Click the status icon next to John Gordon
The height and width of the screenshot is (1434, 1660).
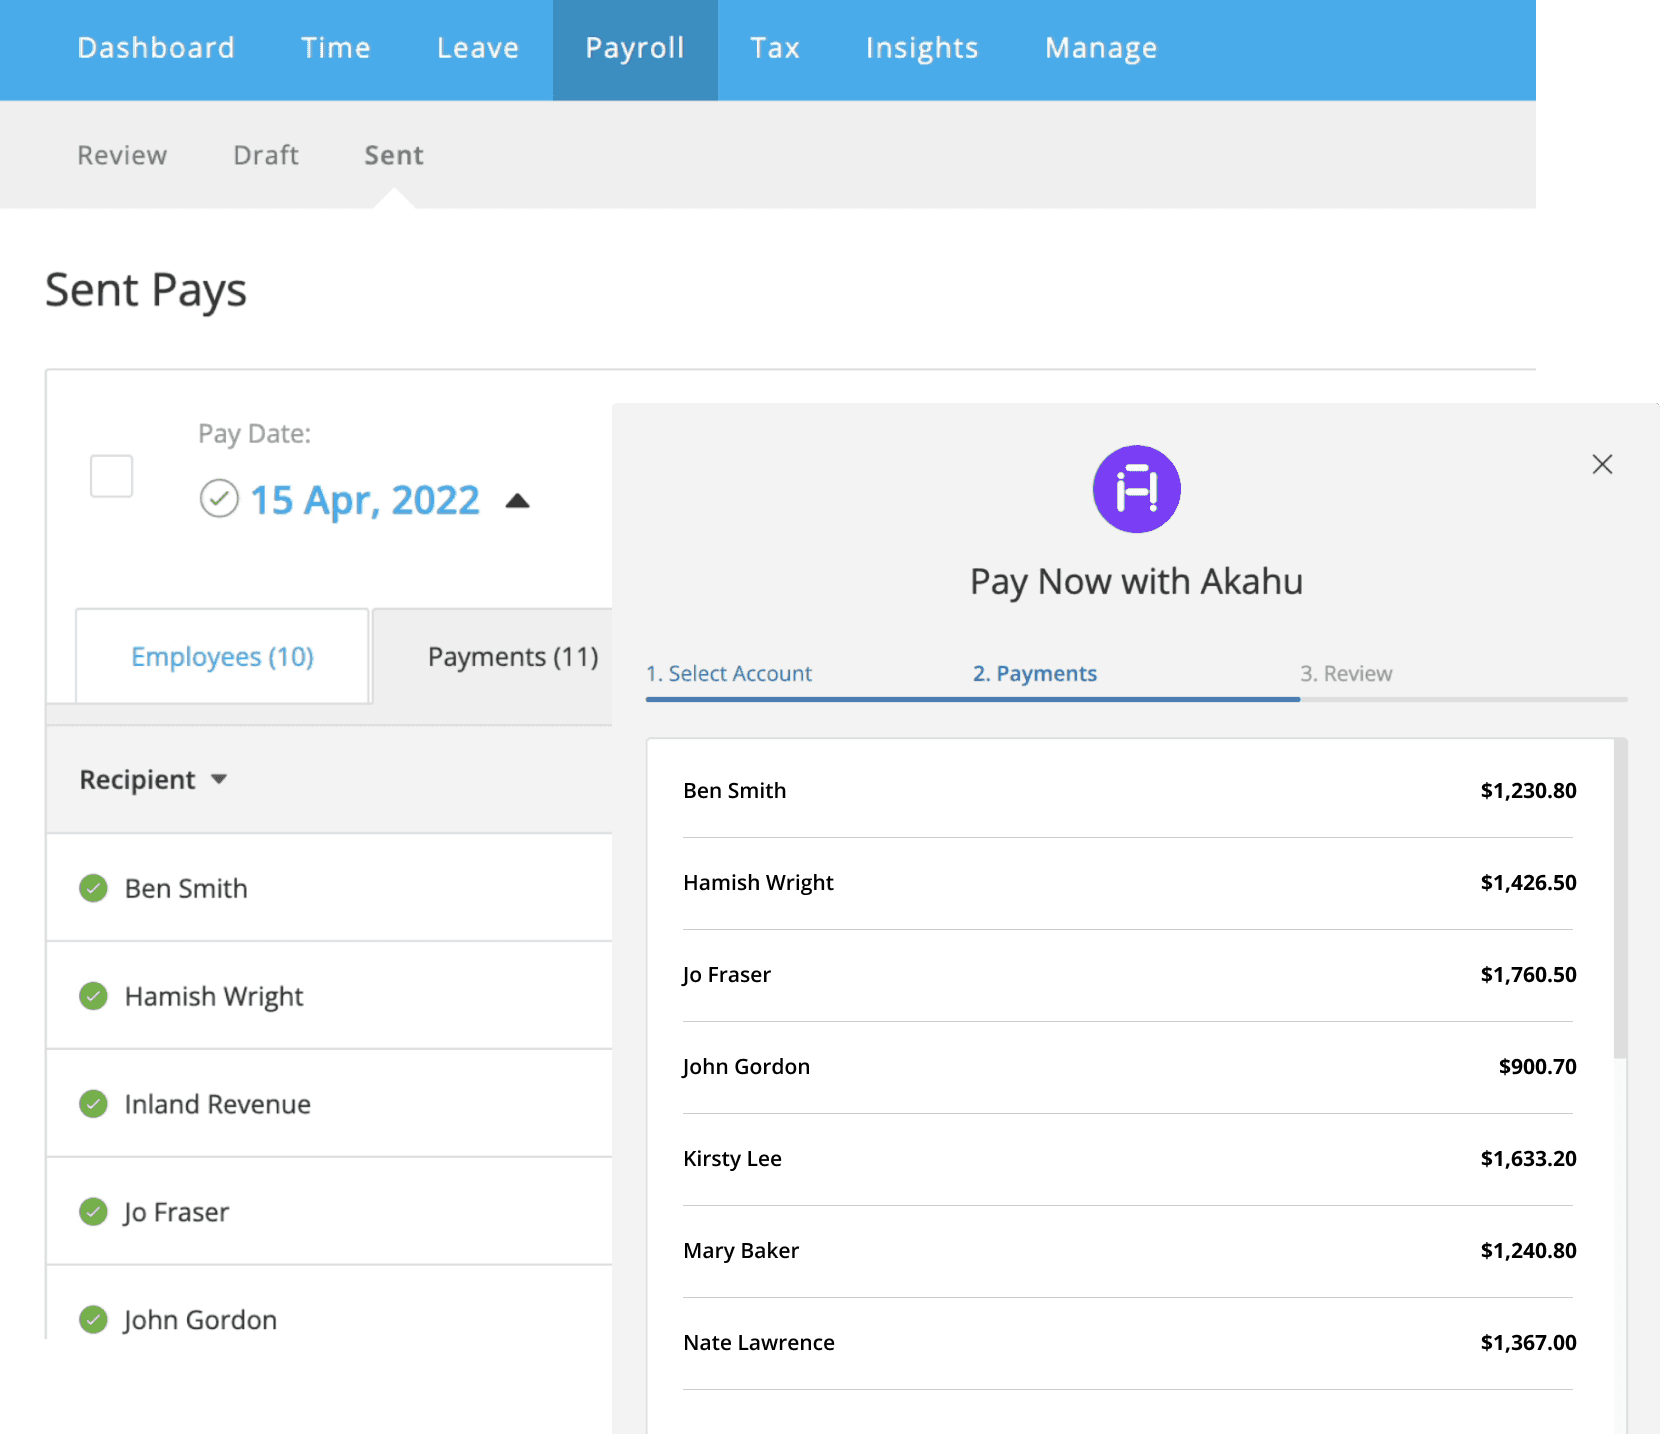[92, 1319]
